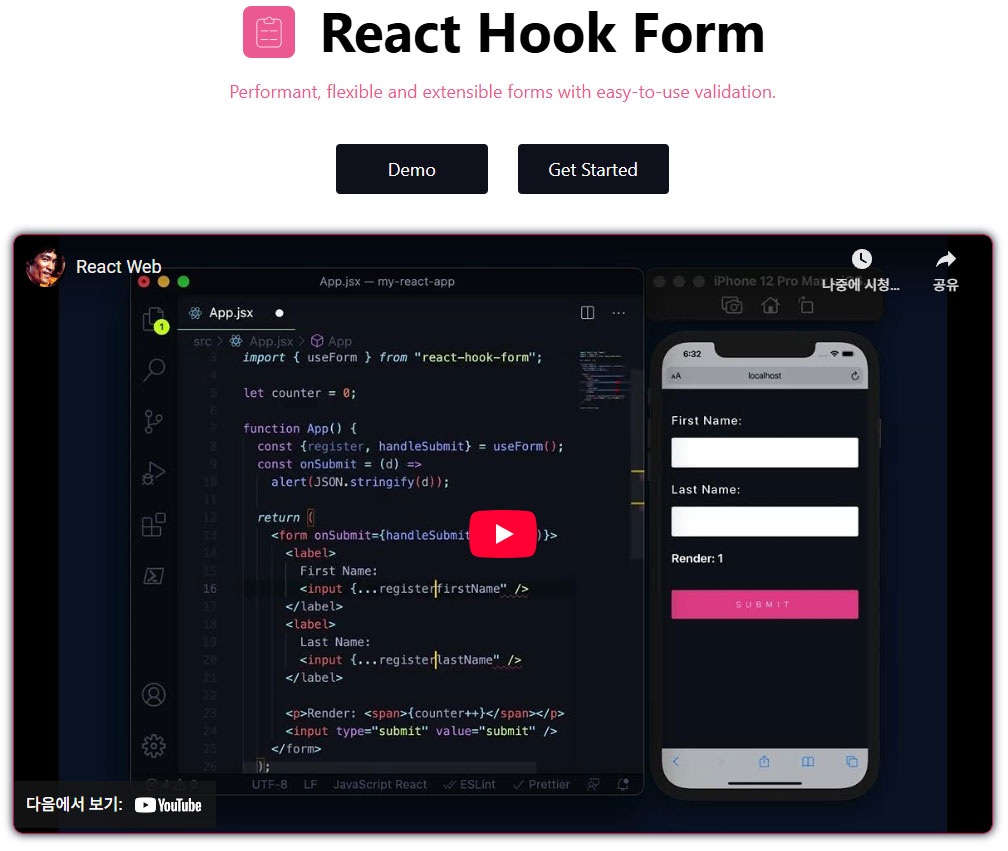
Task: Click the localhost address bar
Action: [764, 376]
